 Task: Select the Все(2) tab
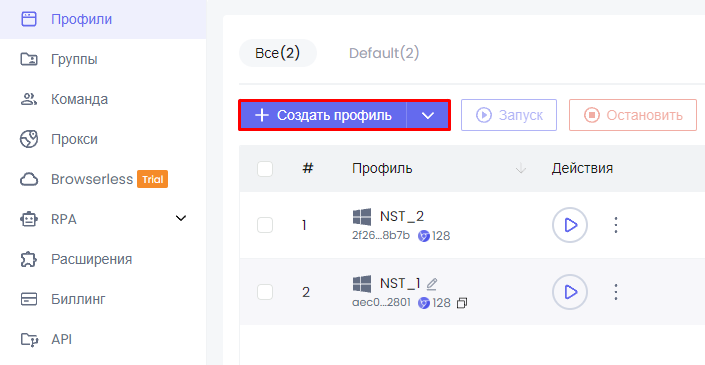pos(278,53)
